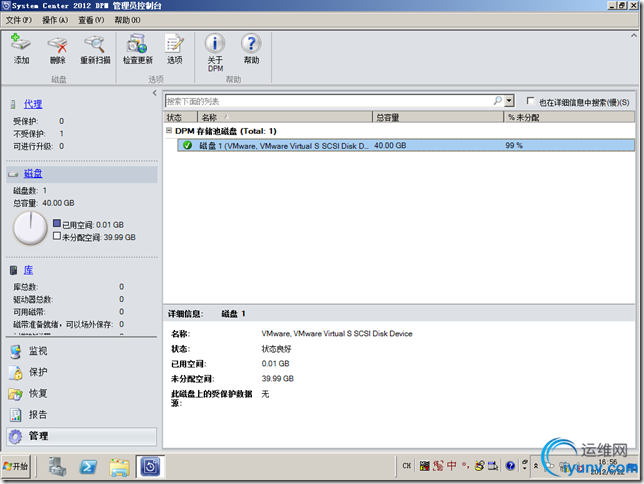Select the 磁盘 1 VMware Virtual S SCSI row
This screenshot has width=644, height=484.
(406, 145)
